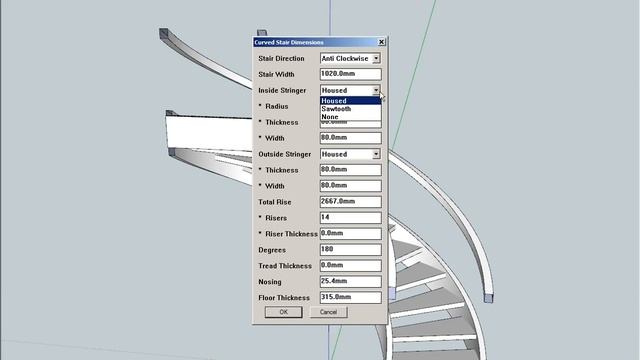
Task: Click the Stair Direction label
Action: [x=281, y=58]
